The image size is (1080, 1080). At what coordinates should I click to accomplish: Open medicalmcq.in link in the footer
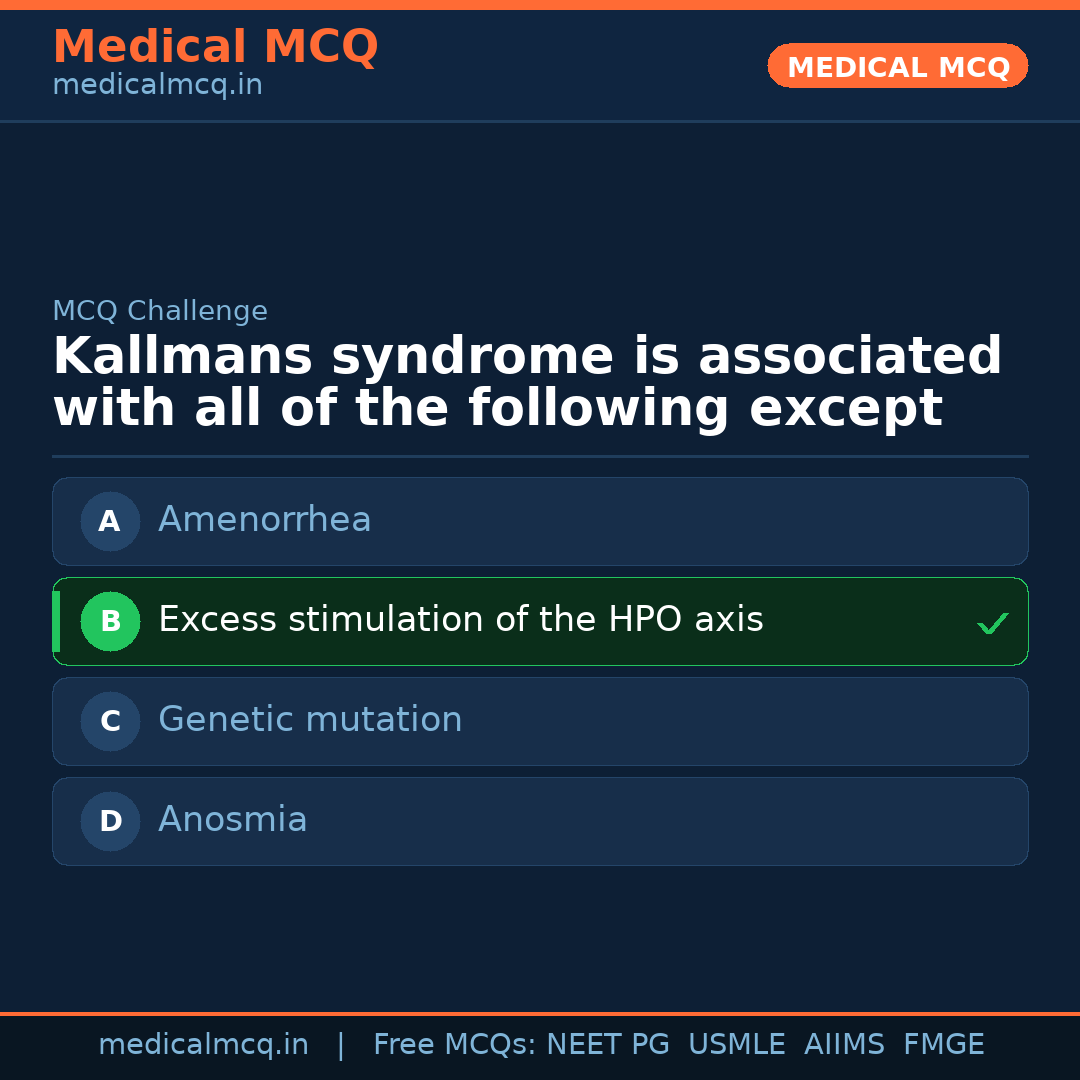(203, 1045)
